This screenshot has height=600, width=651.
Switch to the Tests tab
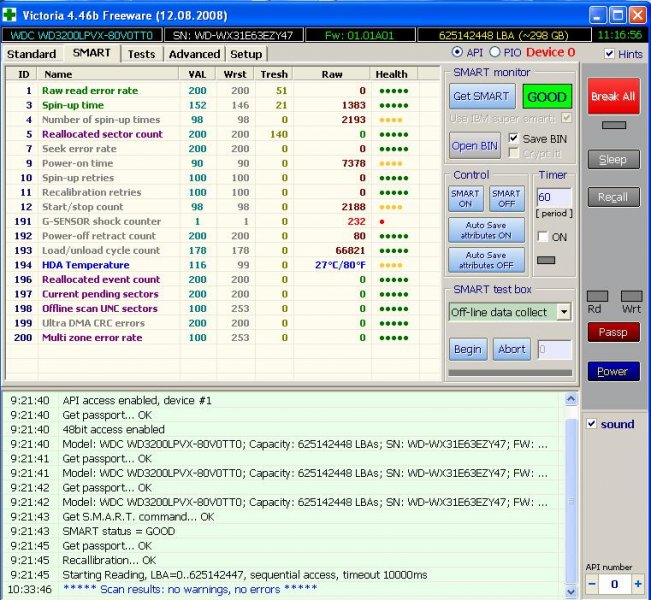pyautogui.click(x=141, y=53)
